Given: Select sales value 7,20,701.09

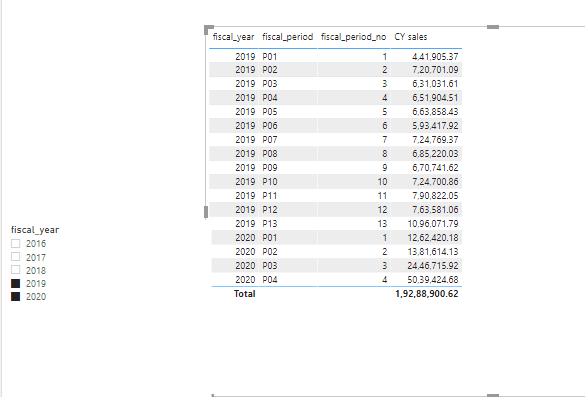Looking at the screenshot, I should click(x=435, y=70).
